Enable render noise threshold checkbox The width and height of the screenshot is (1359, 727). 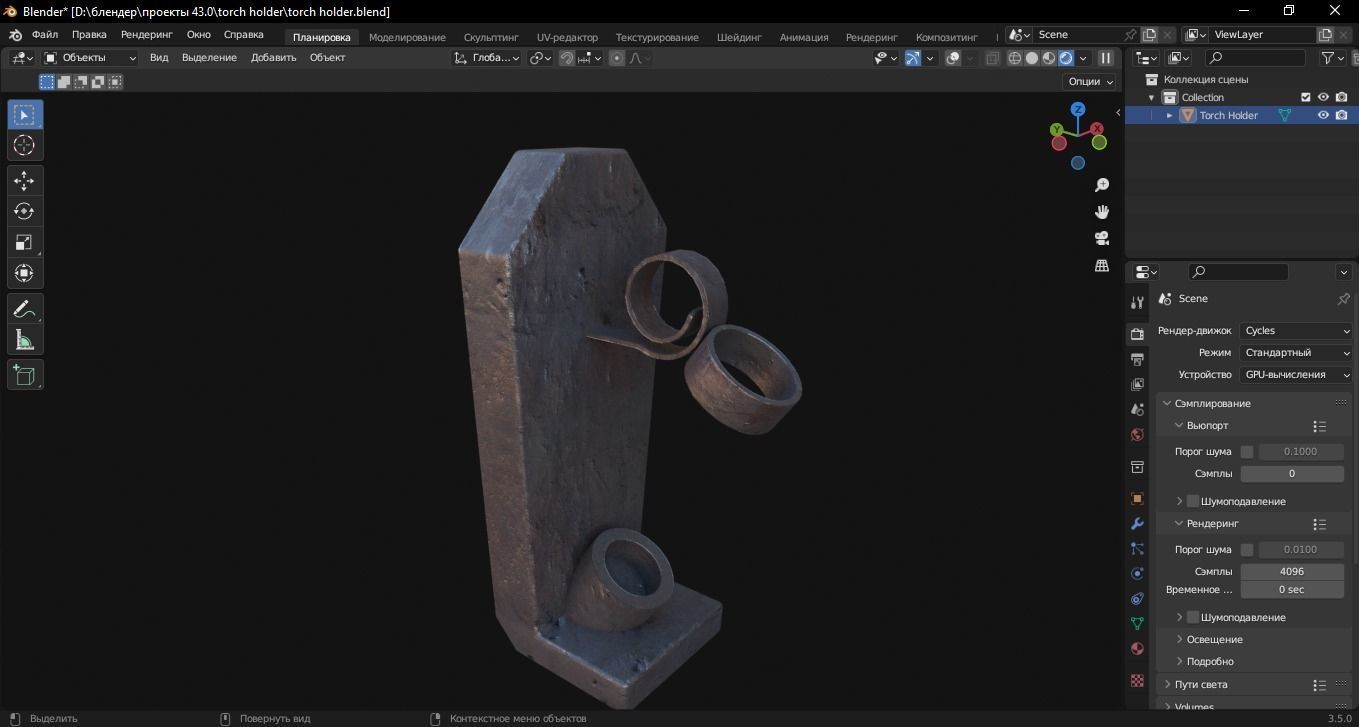(x=1247, y=550)
